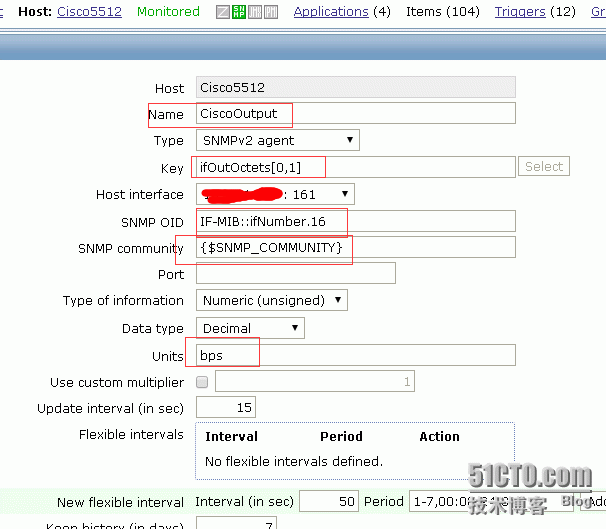This screenshot has height=529, width=606.
Task: Click the SNMP community input field
Action: coord(356,247)
